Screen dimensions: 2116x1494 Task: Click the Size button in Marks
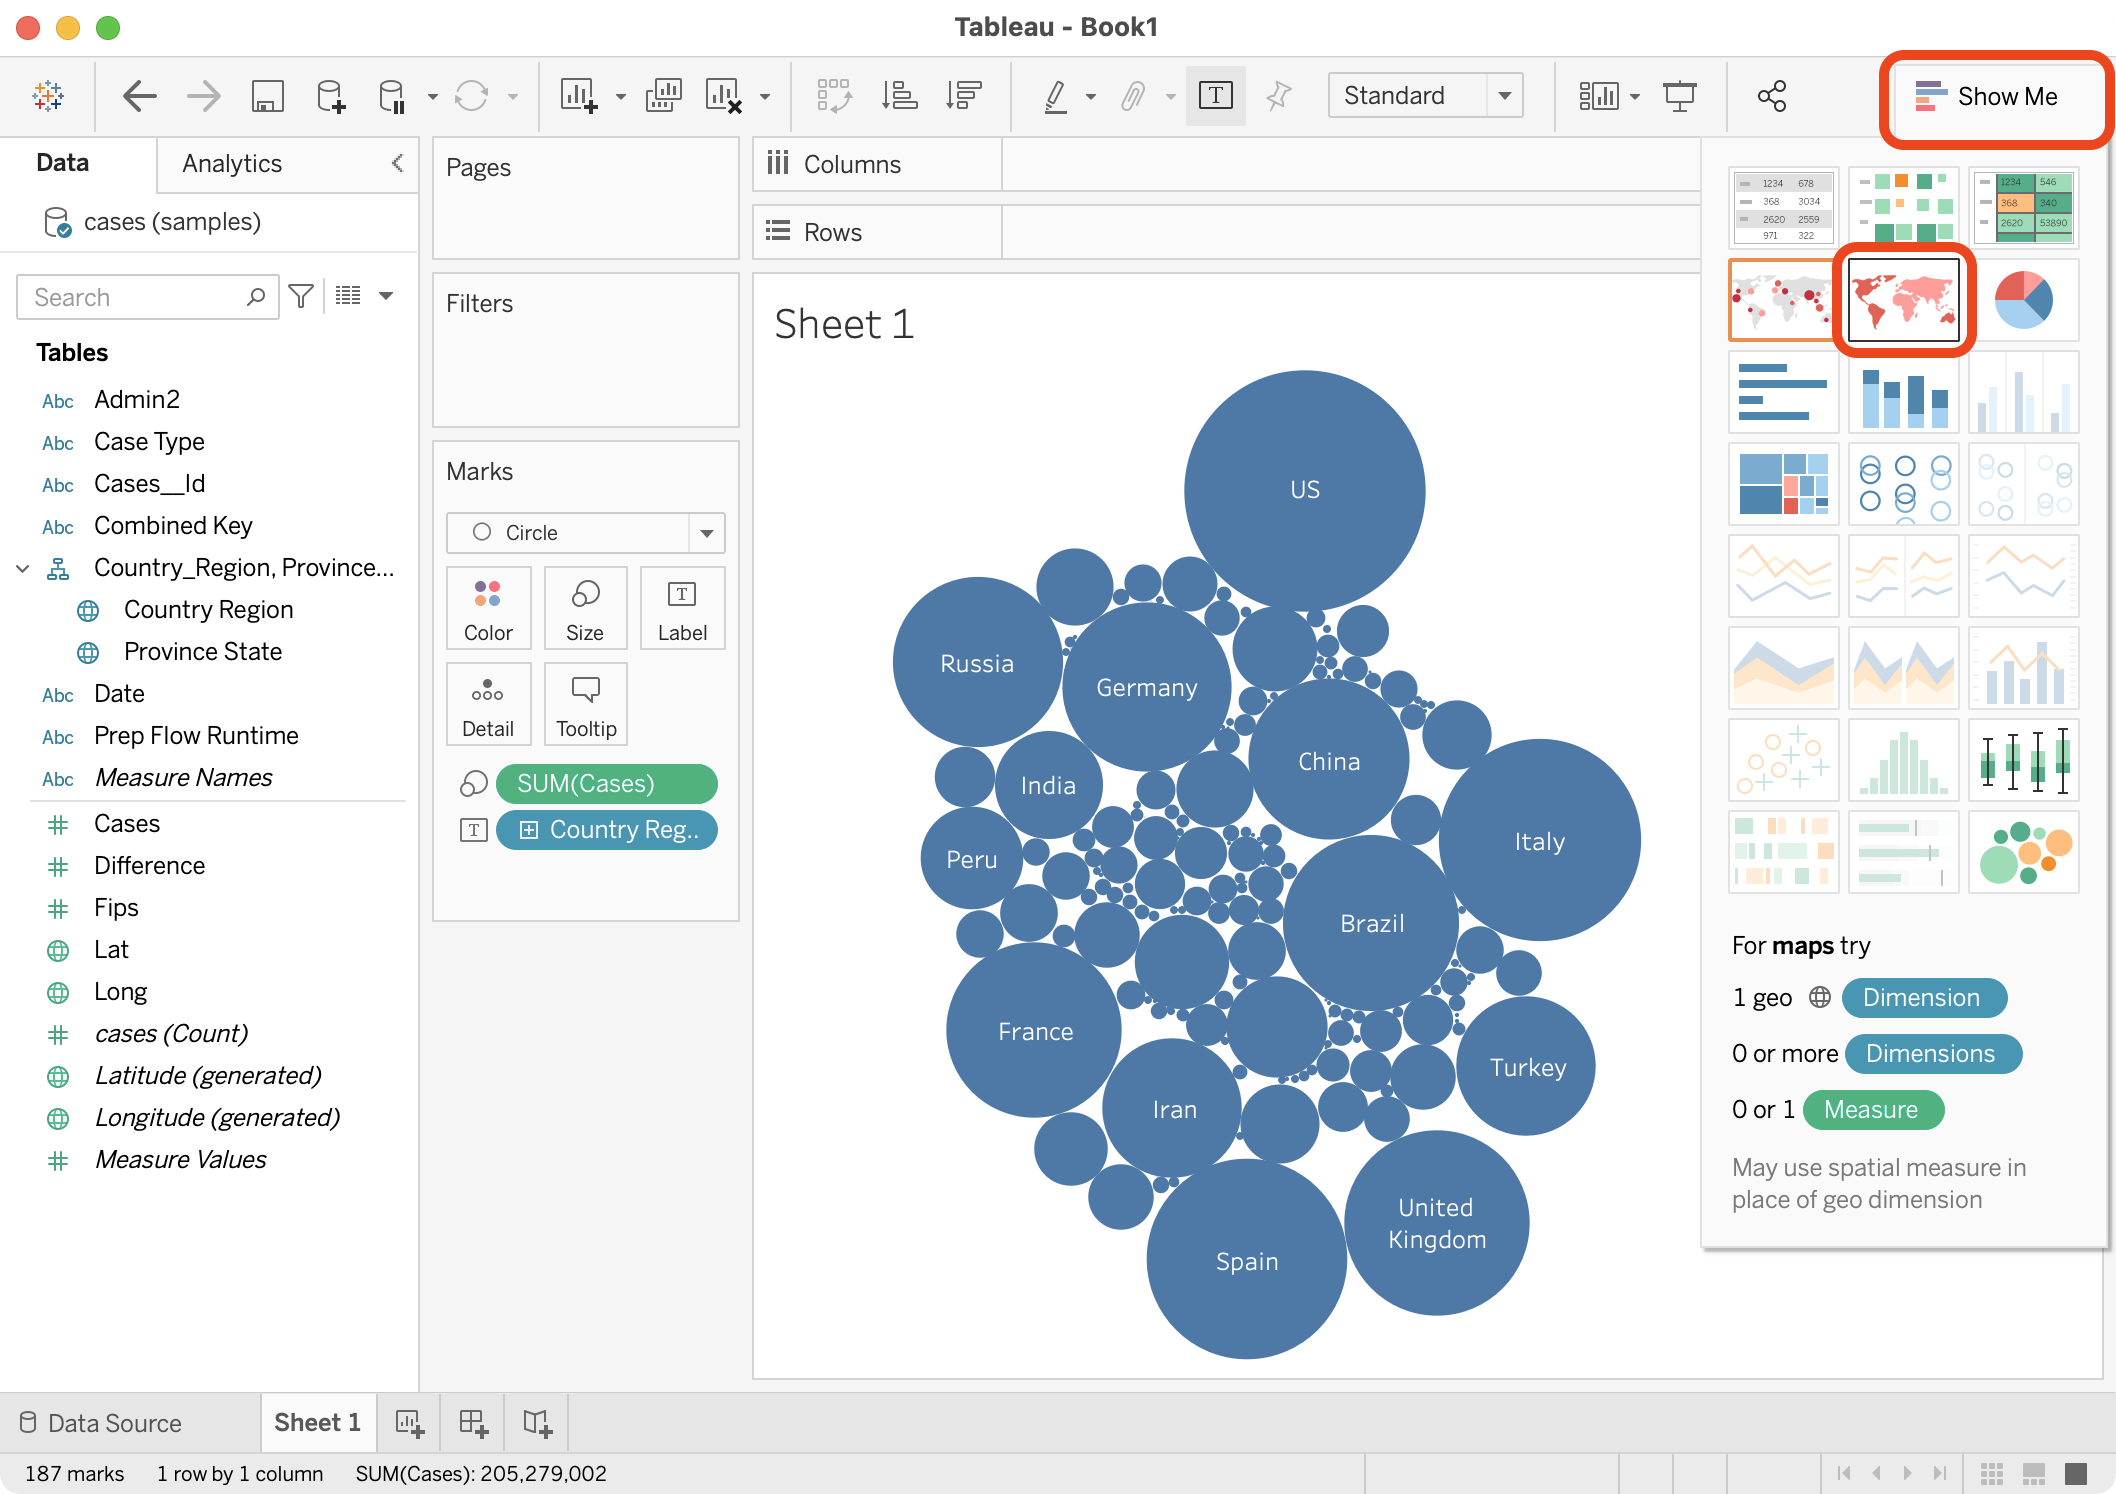[x=585, y=609]
